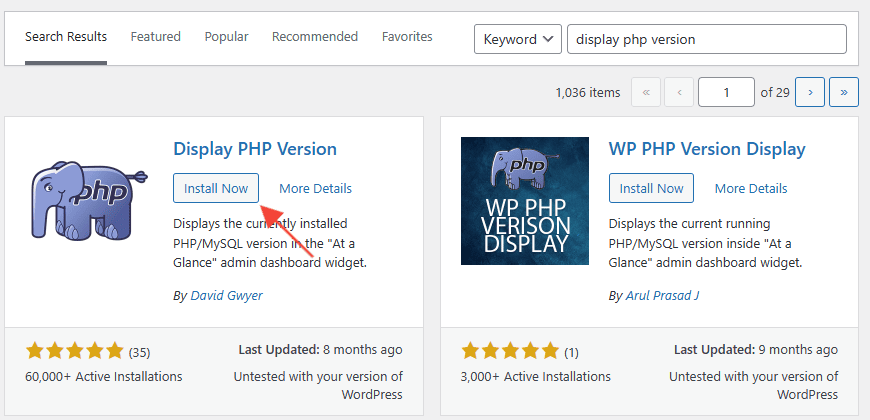The width and height of the screenshot is (870, 420).
Task: Jump to last page of results
Action: click(844, 92)
